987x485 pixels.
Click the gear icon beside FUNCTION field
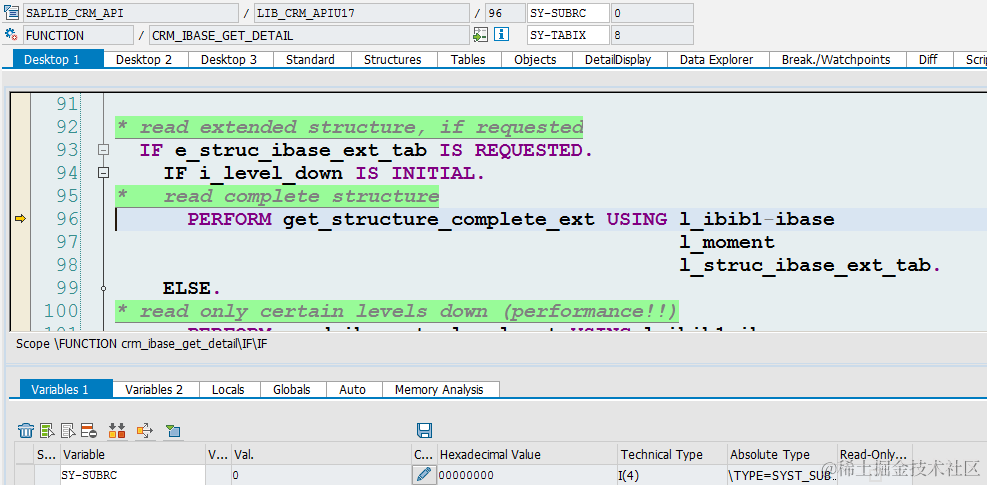click(11, 35)
